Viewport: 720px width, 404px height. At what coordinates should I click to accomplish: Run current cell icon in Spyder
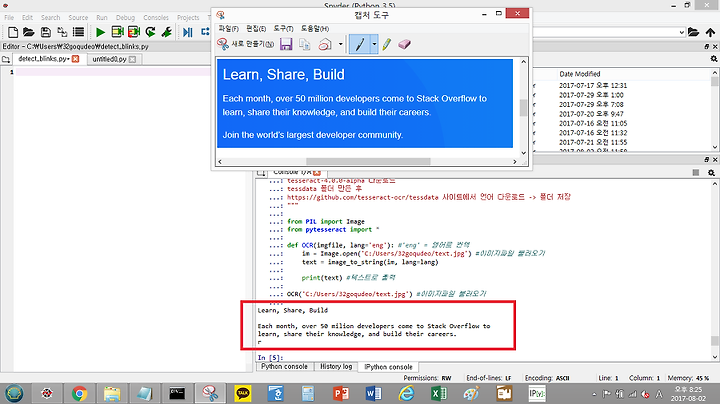tap(118, 32)
